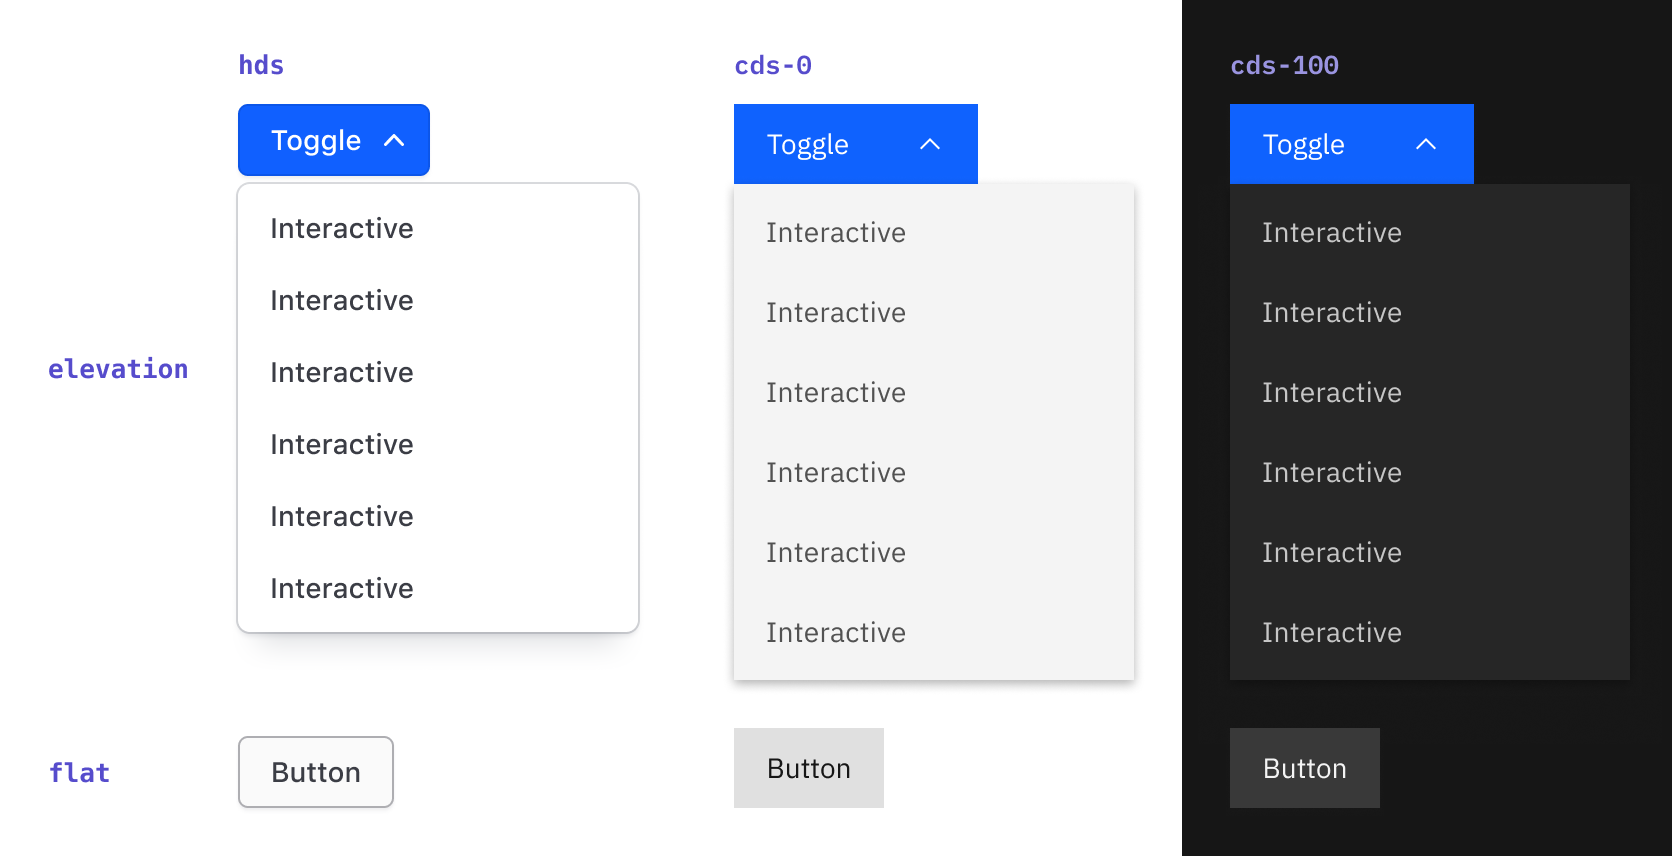Select first Interactive item in cds-100 menu
Image resolution: width=1672 pixels, height=856 pixels.
pyautogui.click(x=1430, y=232)
